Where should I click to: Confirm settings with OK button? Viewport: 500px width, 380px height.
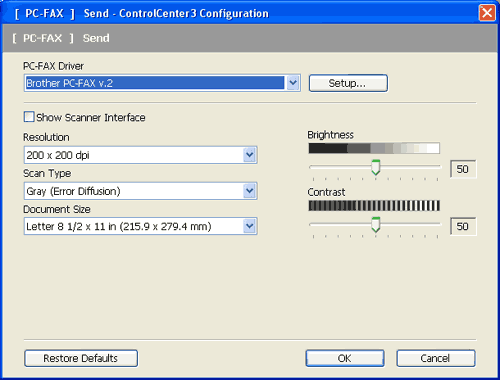tap(345, 358)
